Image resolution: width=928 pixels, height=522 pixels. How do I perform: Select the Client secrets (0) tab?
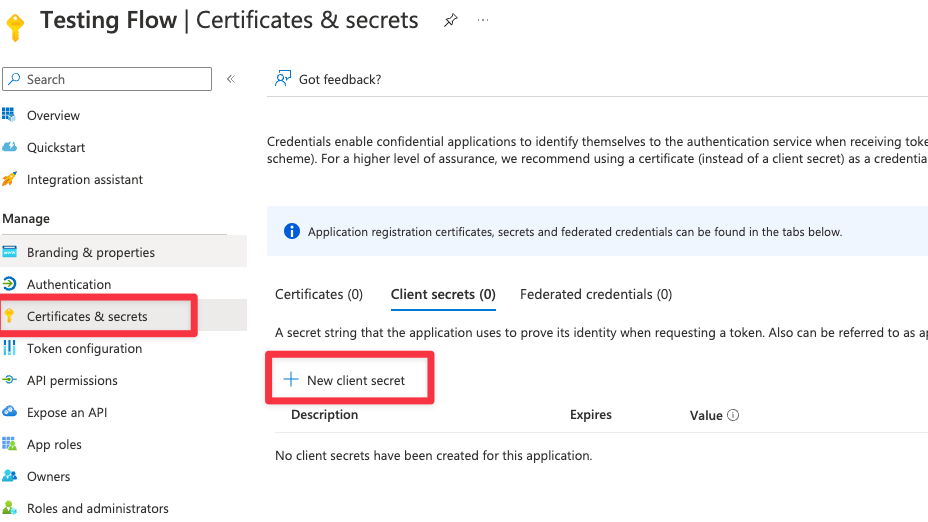point(443,294)
